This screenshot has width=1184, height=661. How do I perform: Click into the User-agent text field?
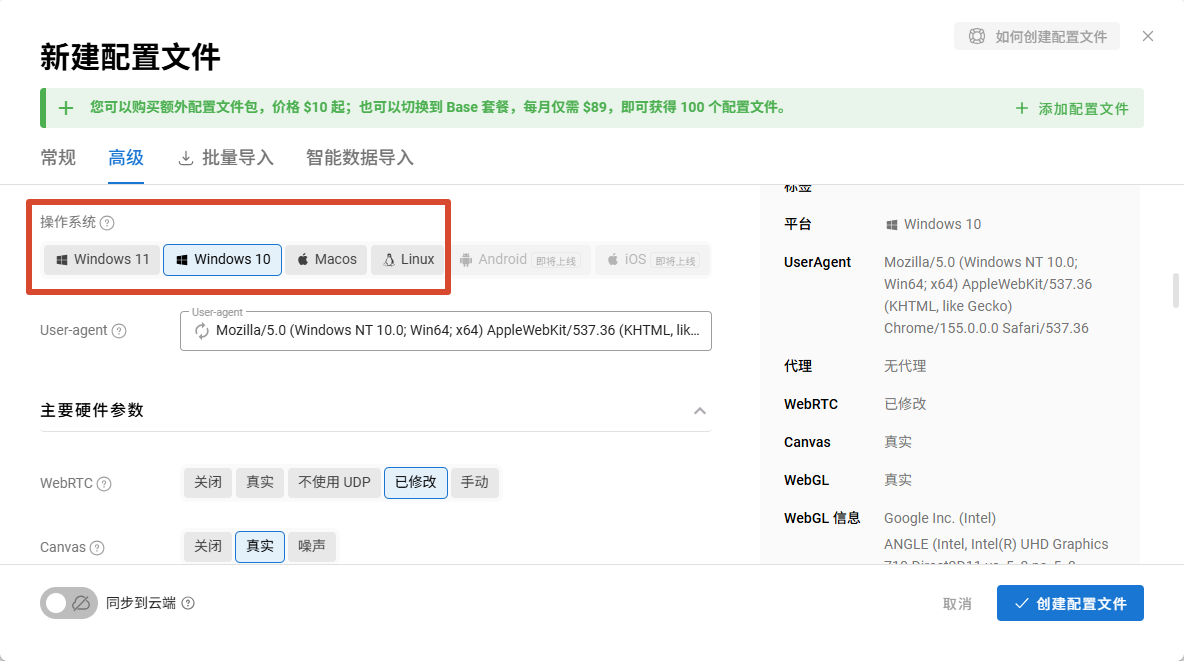coord(446,331)
